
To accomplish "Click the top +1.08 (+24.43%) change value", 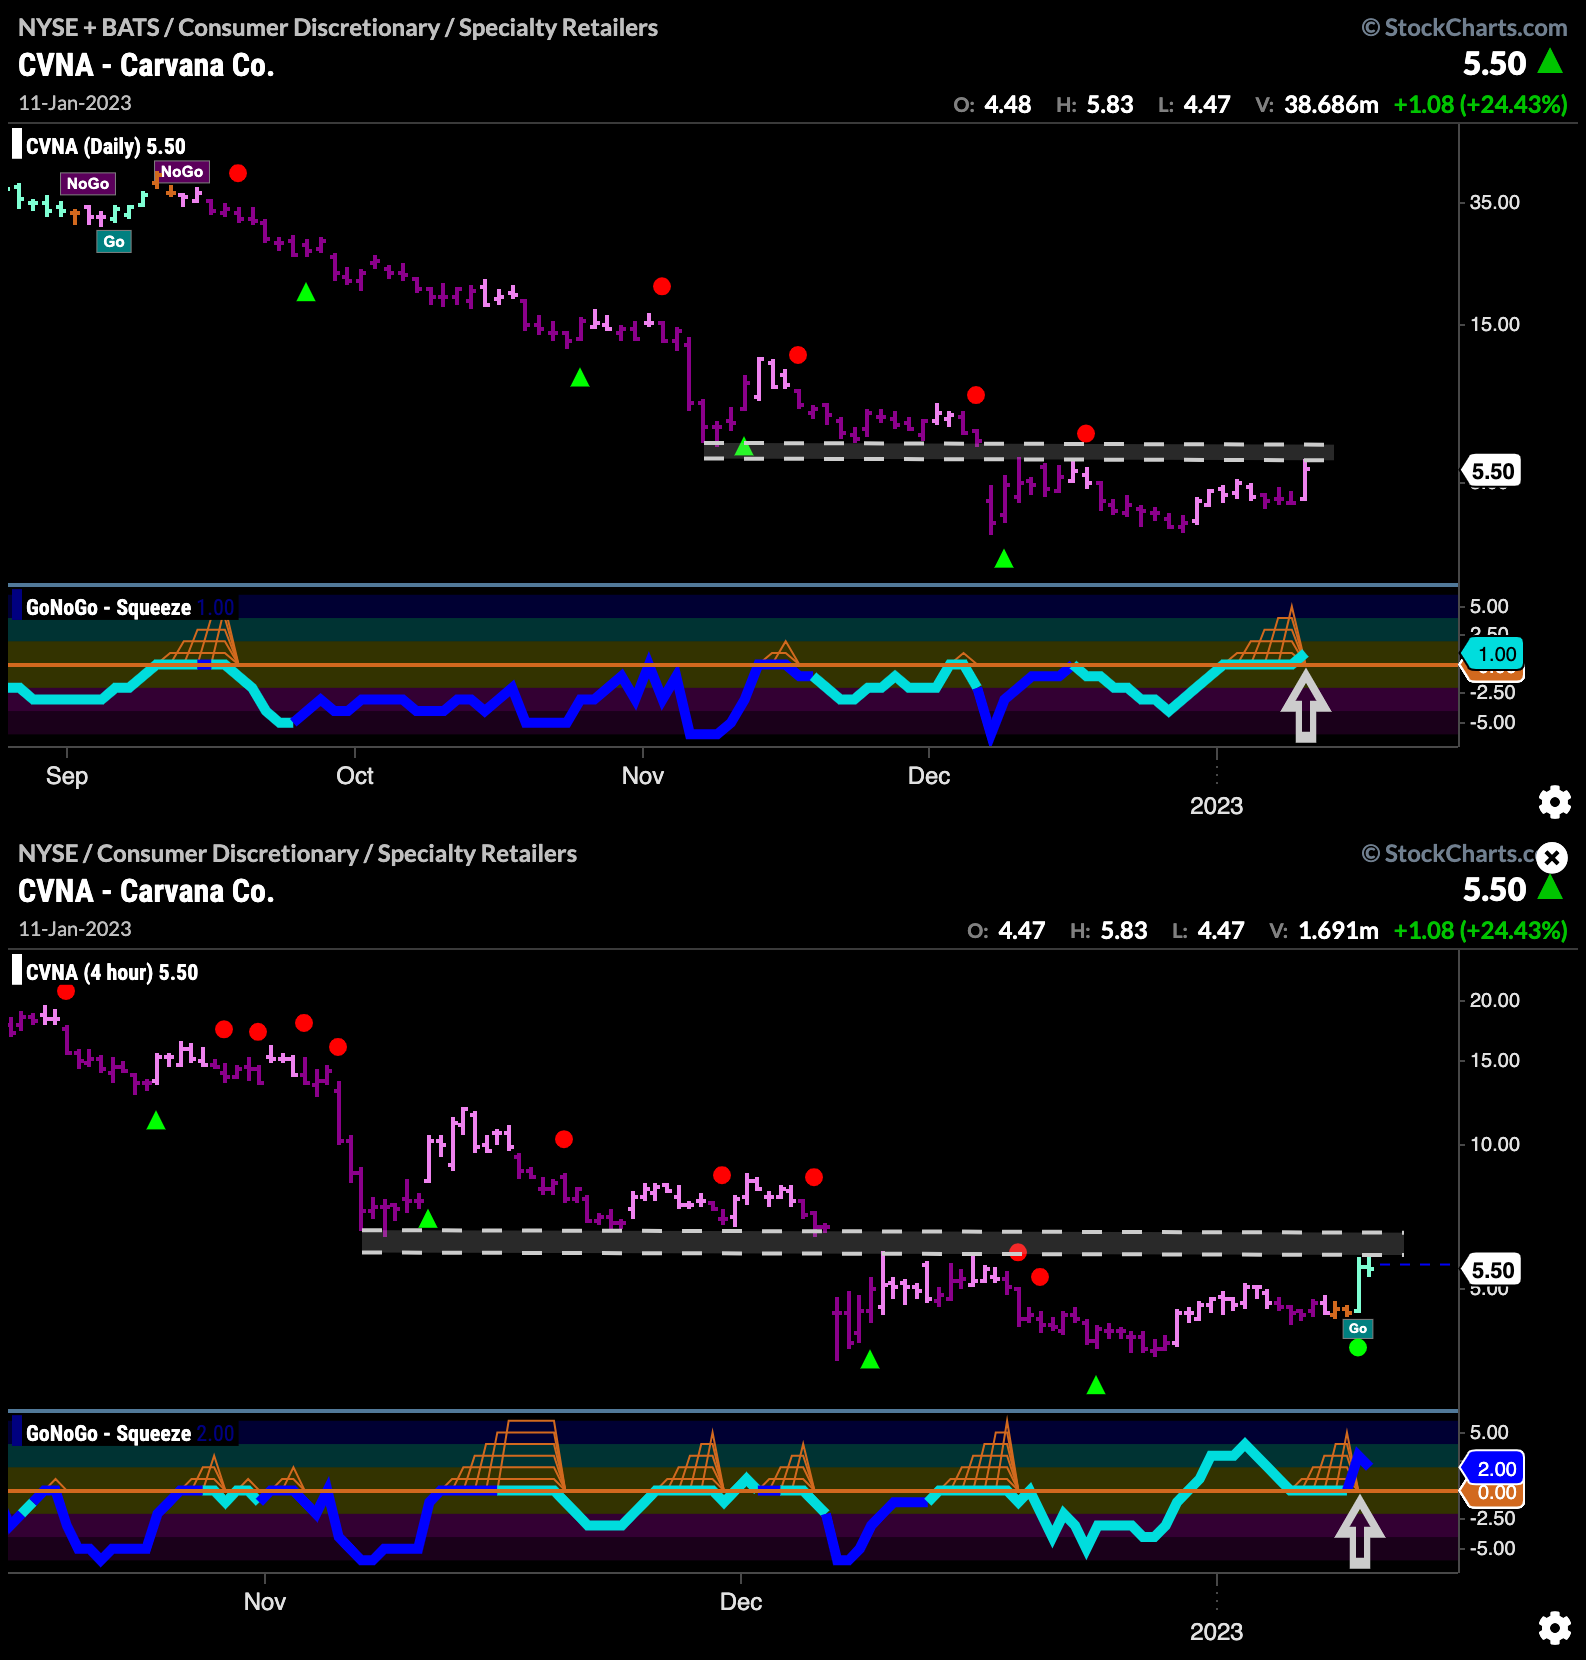I will pyautogui.click(x=1480, y=104).
